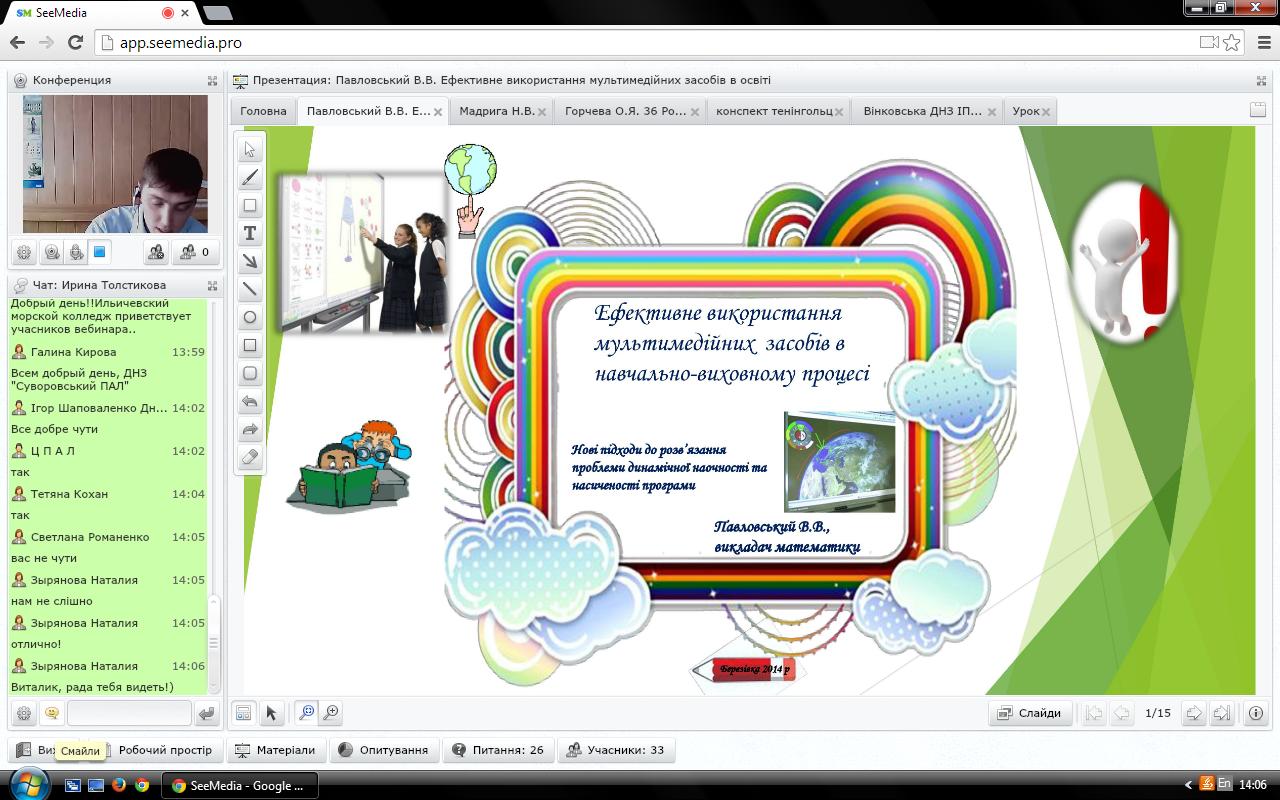The width and height of the screenshot is (1280, 800).
Task: Switch to the Головна tab
Action: (x=263, y=111)
